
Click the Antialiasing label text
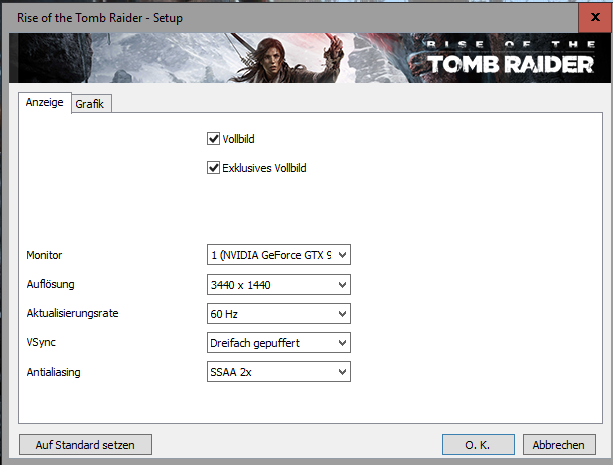(x=54, y=372)
